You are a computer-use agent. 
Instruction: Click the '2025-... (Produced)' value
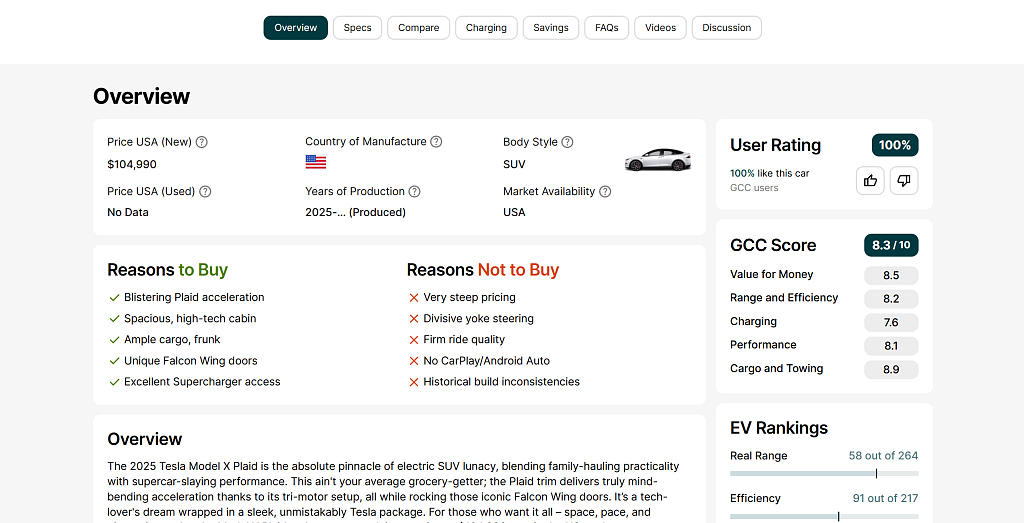pos(355,212)
